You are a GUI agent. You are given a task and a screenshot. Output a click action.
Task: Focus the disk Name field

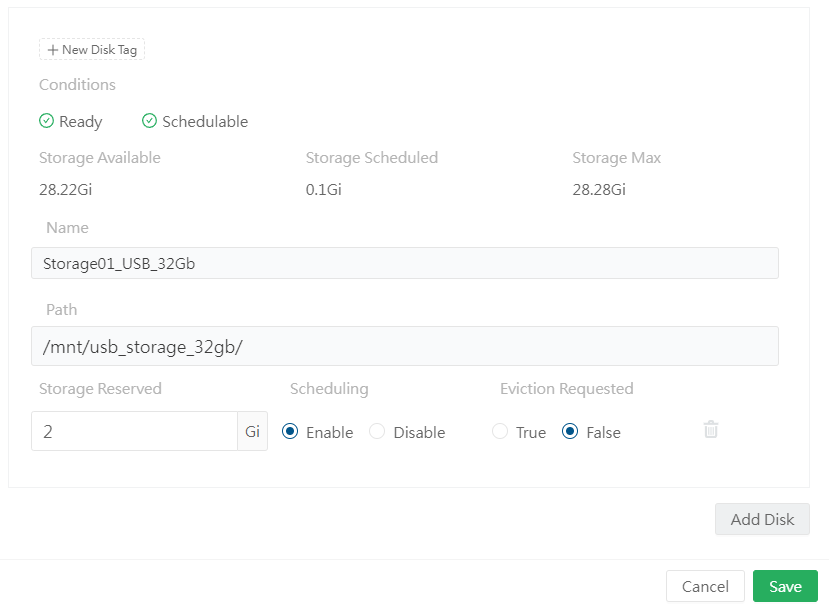click(404, 263)
